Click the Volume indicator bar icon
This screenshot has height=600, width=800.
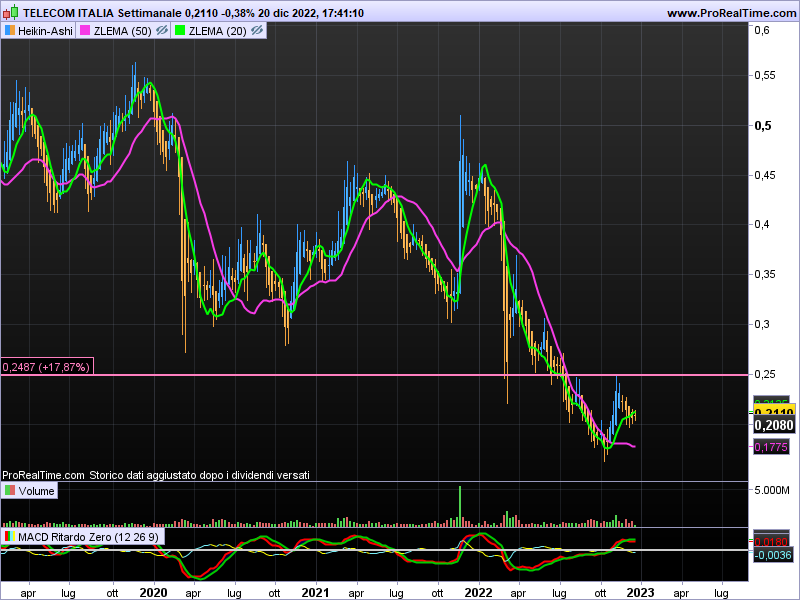pyautogui.click(x=10, y=491)
